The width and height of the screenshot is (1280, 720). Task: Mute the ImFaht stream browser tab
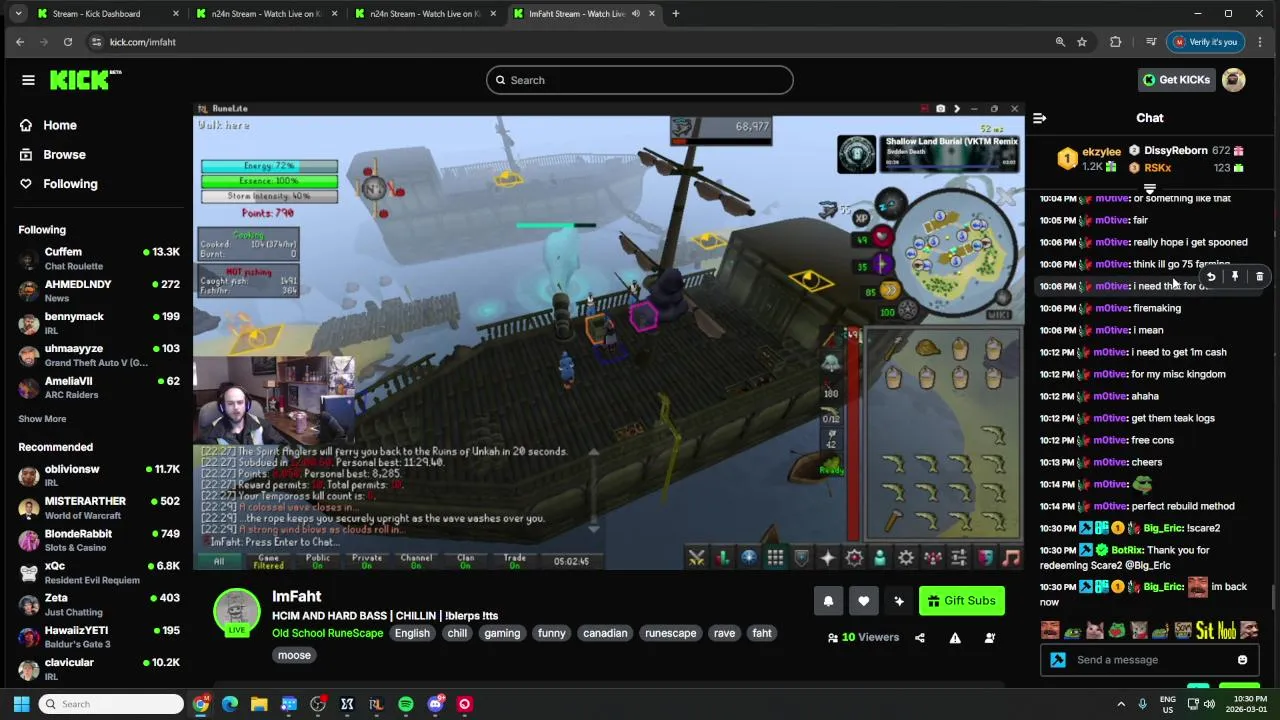click(x=636, y=14)
